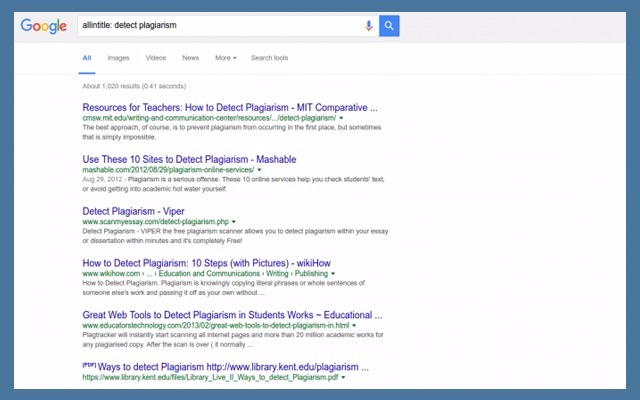
Task: Select the All results tab
Action: pos(87,58)
